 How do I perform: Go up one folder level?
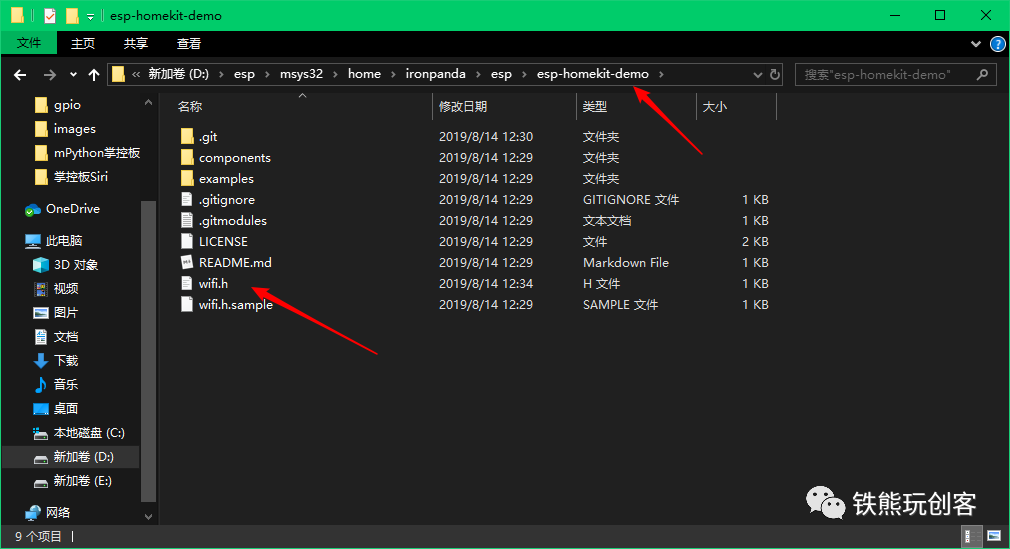[94, 75]
